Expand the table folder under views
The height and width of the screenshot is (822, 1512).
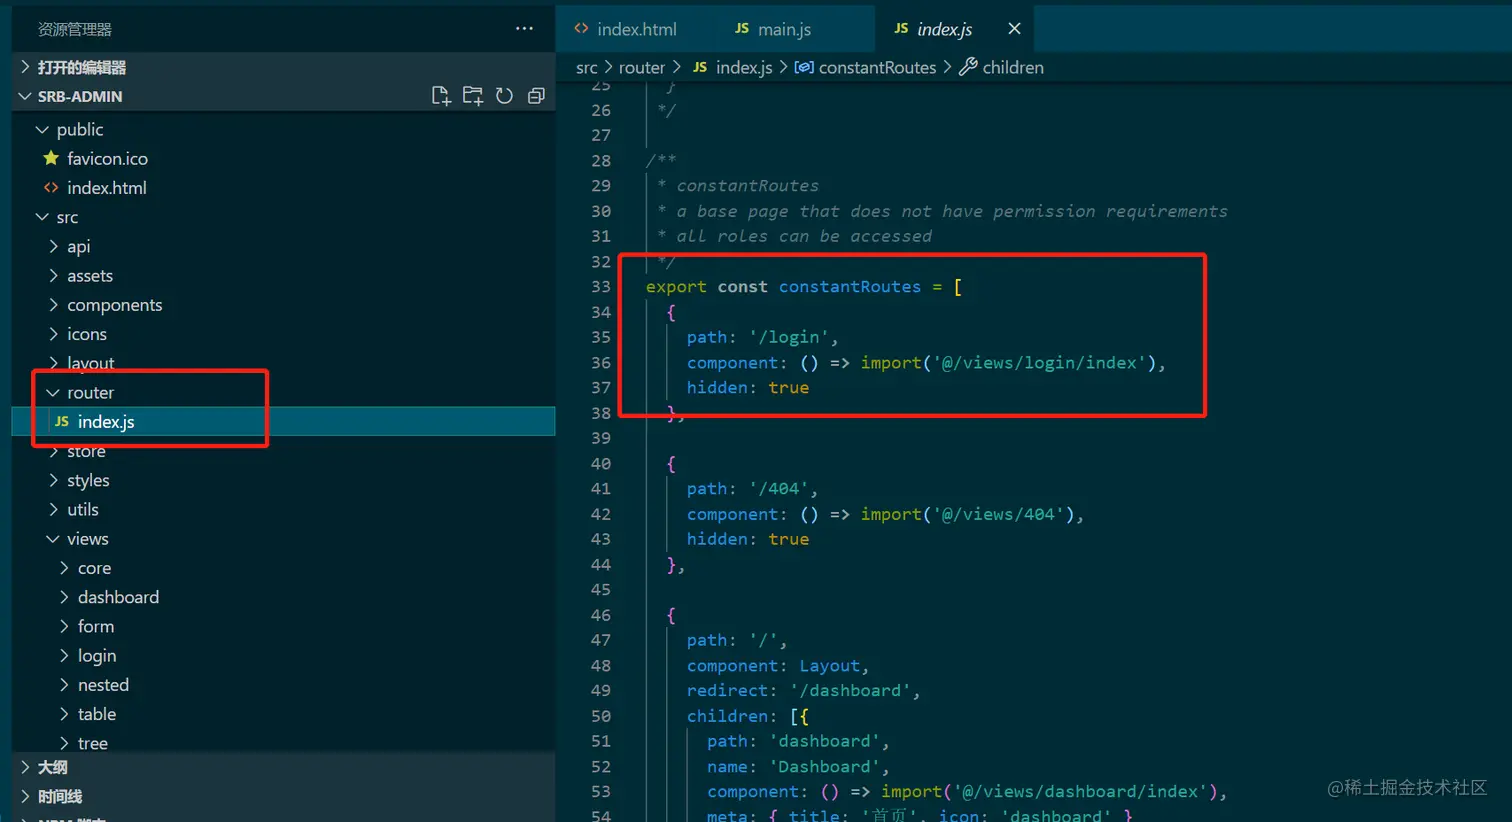(x=283, y=714)
